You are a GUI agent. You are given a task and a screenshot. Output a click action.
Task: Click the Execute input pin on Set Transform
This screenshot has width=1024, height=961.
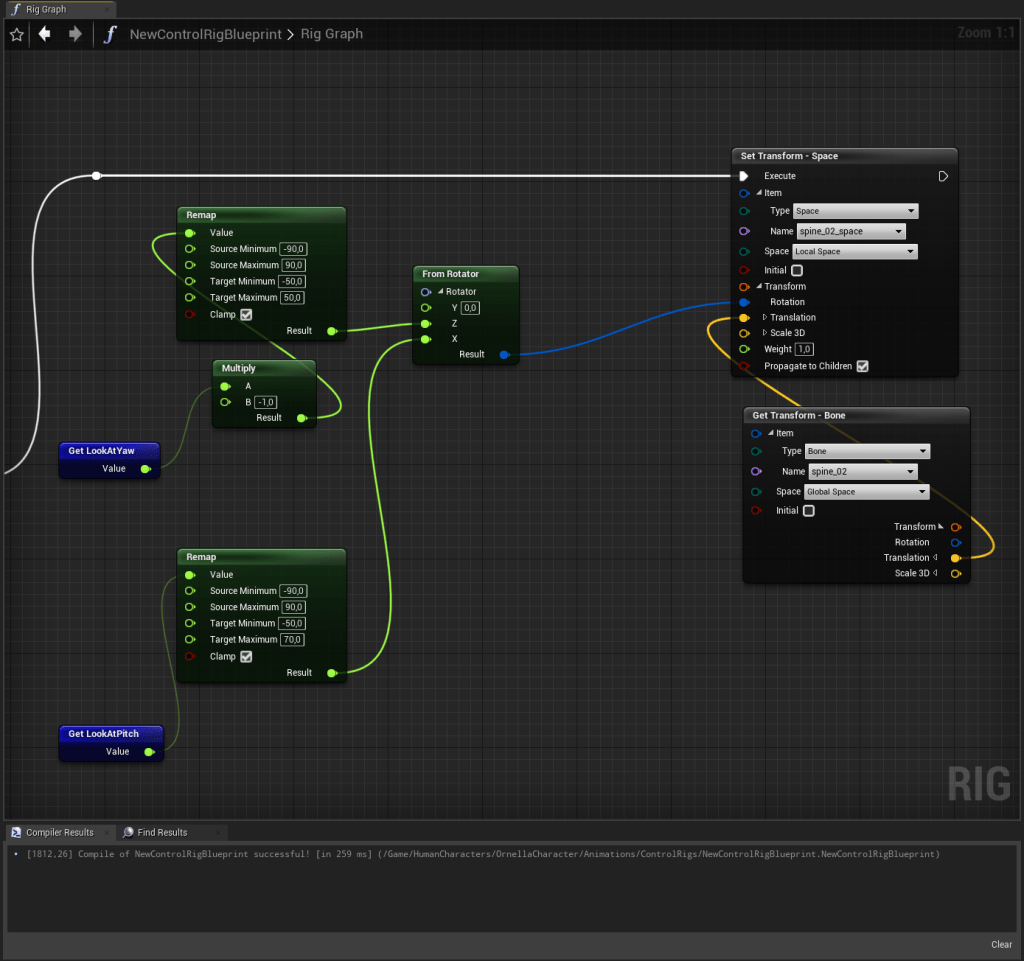744,176
